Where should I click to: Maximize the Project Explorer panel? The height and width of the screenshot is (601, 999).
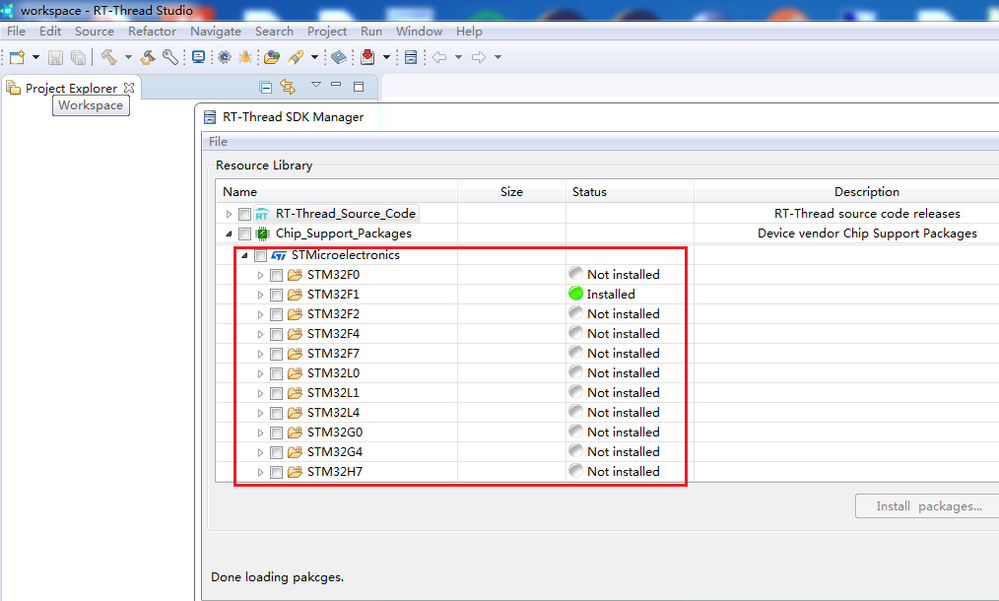359,87
